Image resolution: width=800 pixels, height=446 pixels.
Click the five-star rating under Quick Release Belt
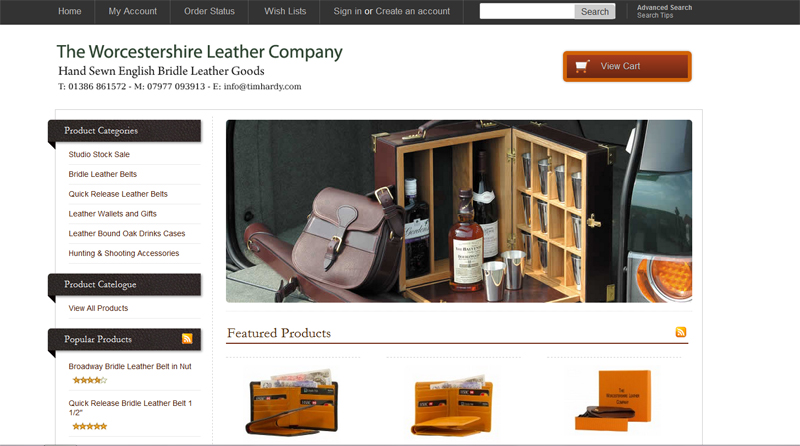pyautogui.click(x=90, y=426)
